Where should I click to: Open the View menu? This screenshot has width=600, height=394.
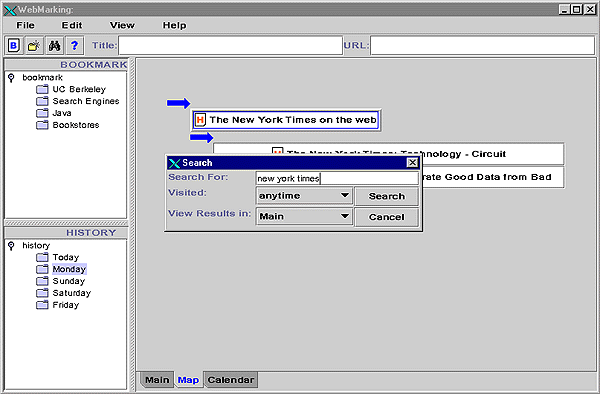[x=122, y=25]
